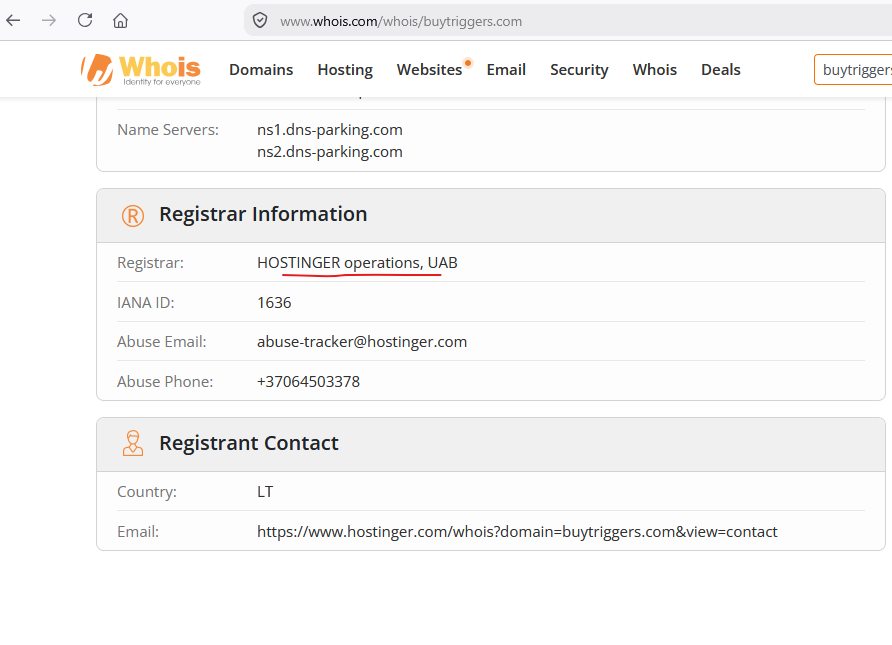The height and width of the screenshot is (645, 892).
Task: Click registrar value HOSTINGER operations, UAB
Action: point(357,263)
